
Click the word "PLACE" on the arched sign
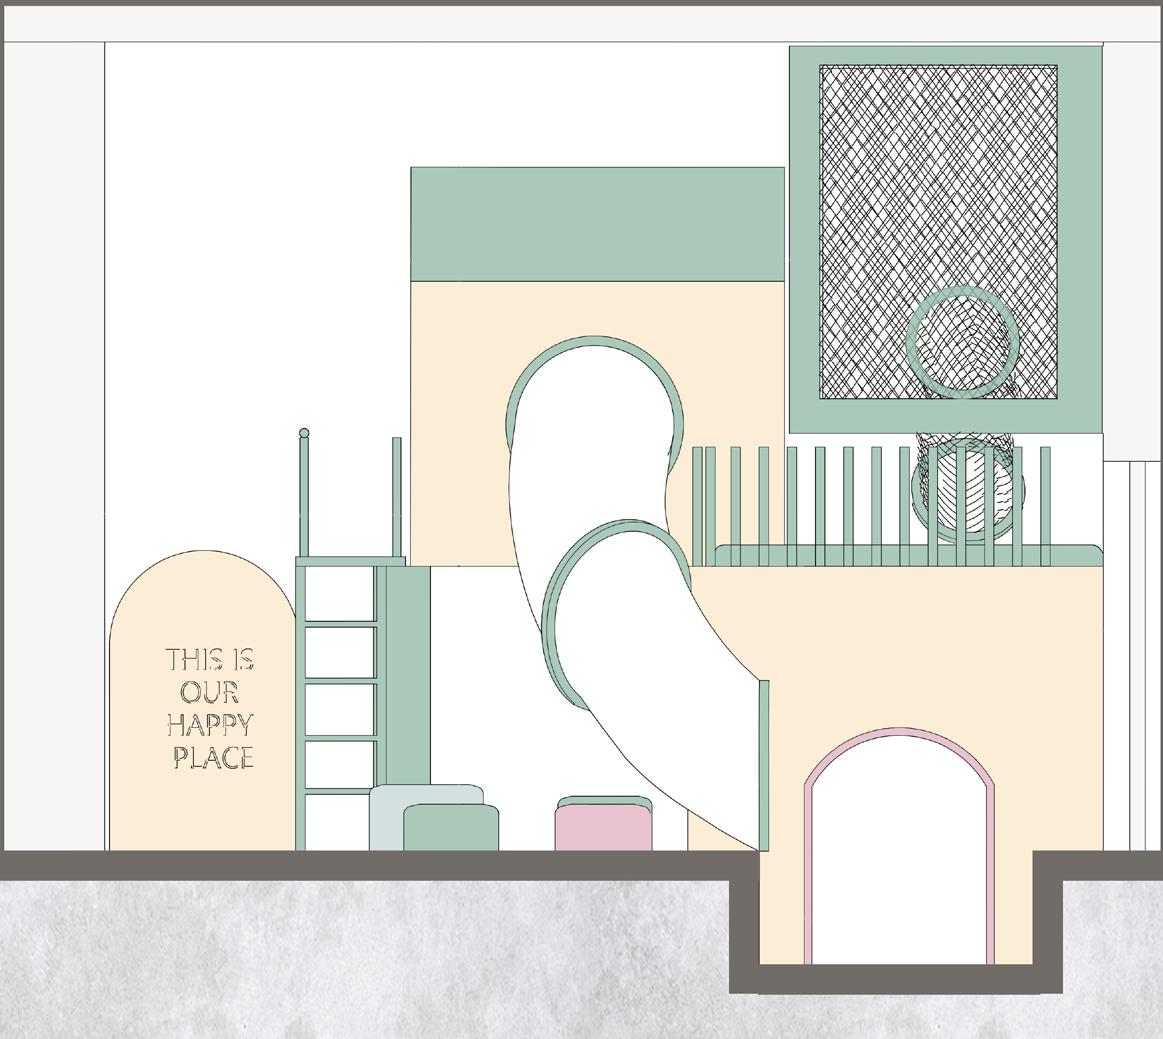(x=213, y=757)
